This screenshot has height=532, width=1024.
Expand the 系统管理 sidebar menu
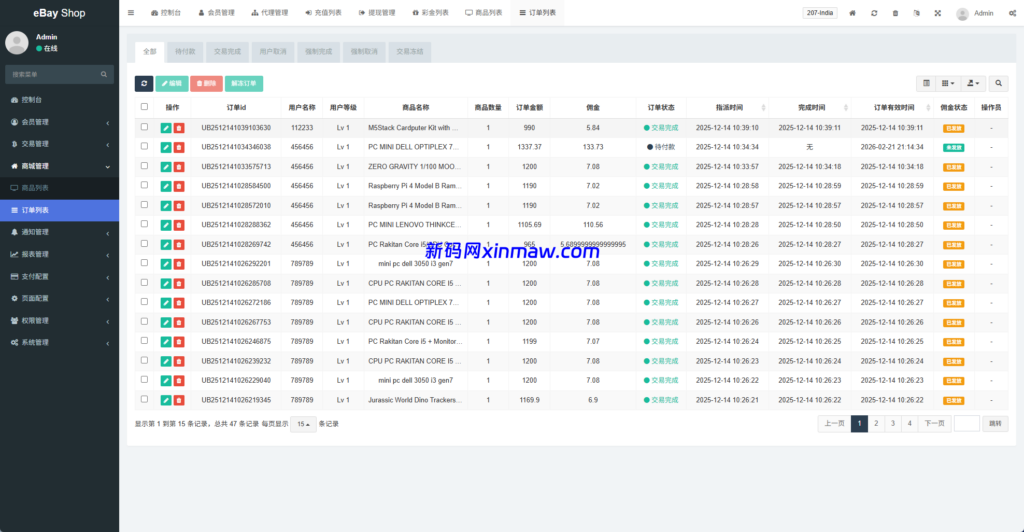(59, 343)
